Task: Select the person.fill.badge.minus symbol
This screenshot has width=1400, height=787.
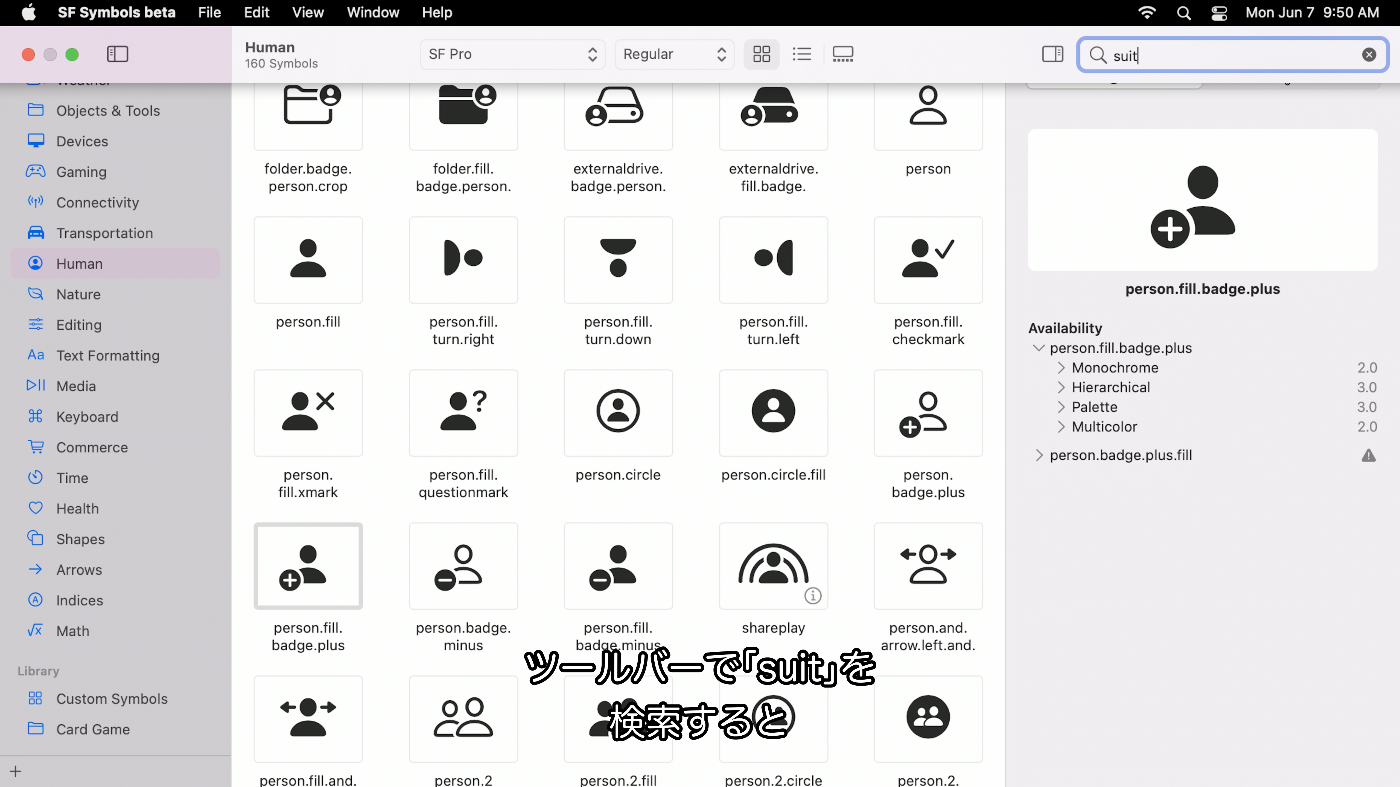Action: click(x=618, y=566)
